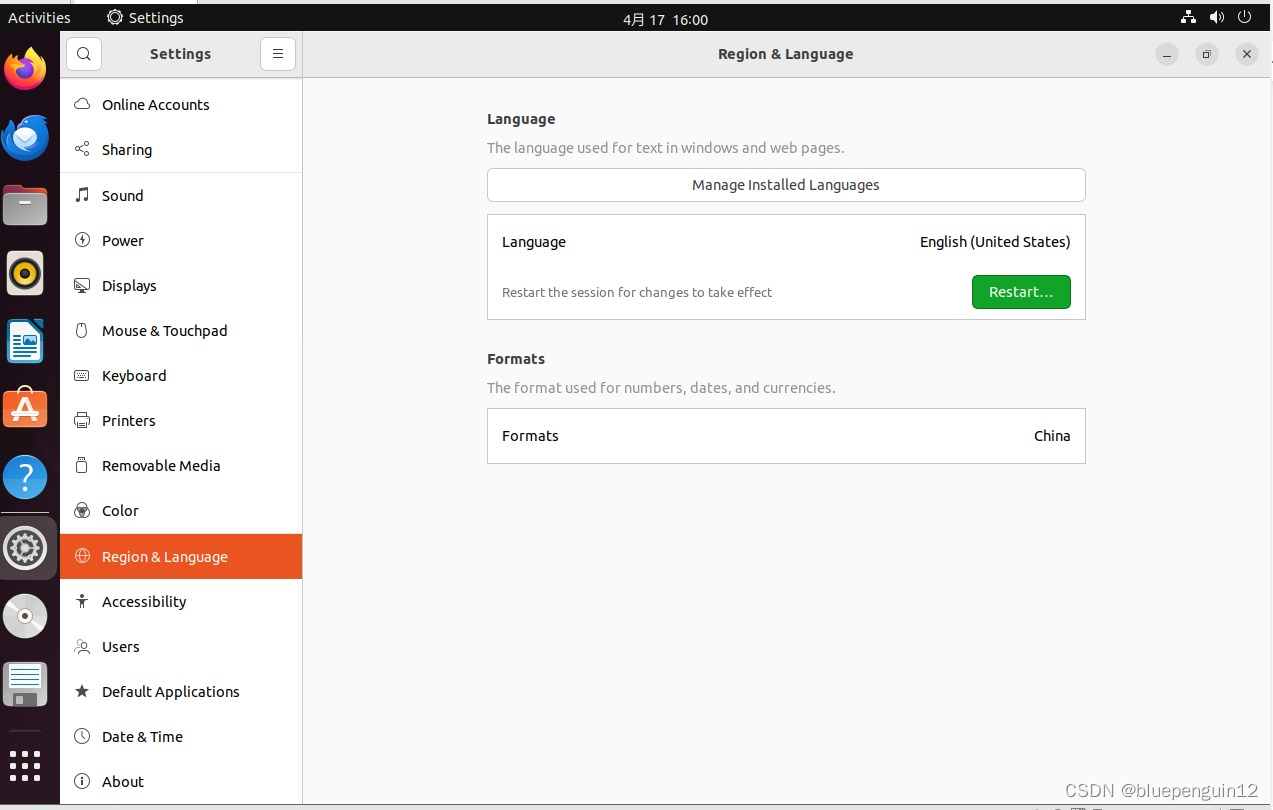Screen dimensions: 1273x810
Task: Open Activities overview
Action: 39,17
